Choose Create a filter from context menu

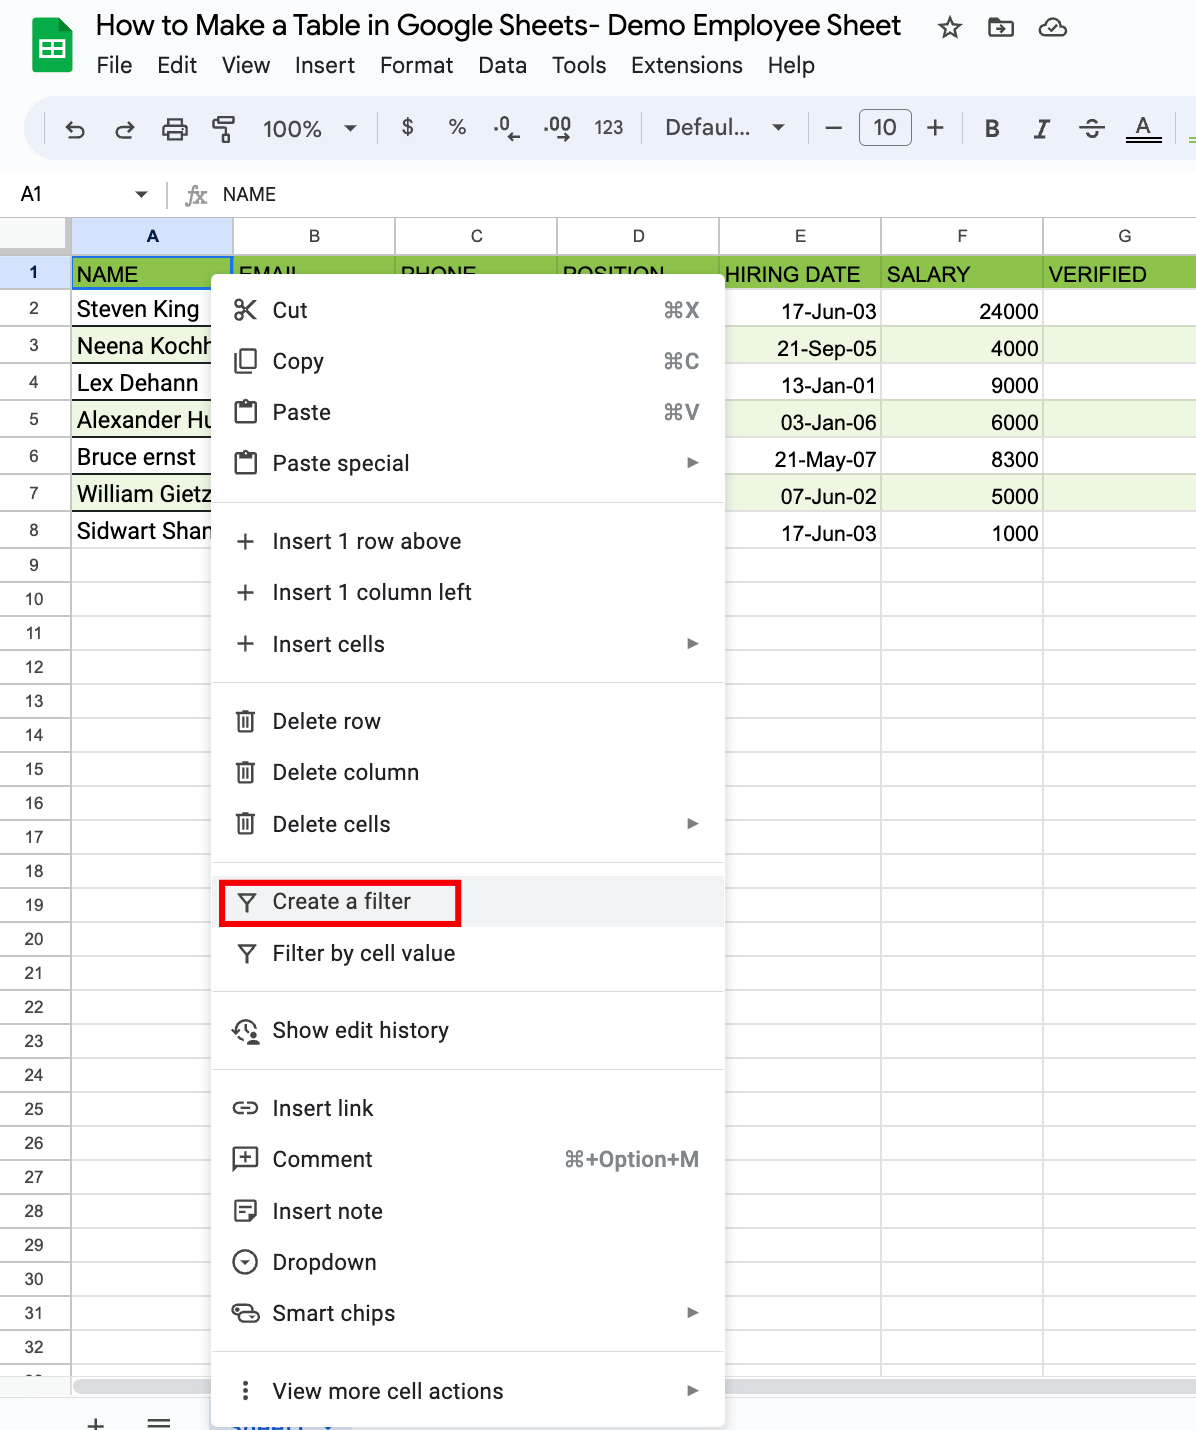pyautogui.click(x=341, y=902)
